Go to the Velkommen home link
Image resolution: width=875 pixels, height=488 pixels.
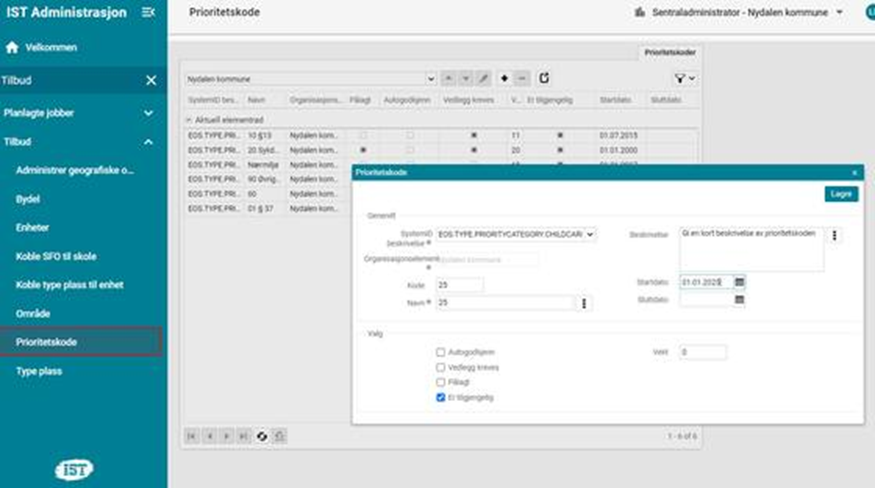pyautogui.click(x=50, y=47)
